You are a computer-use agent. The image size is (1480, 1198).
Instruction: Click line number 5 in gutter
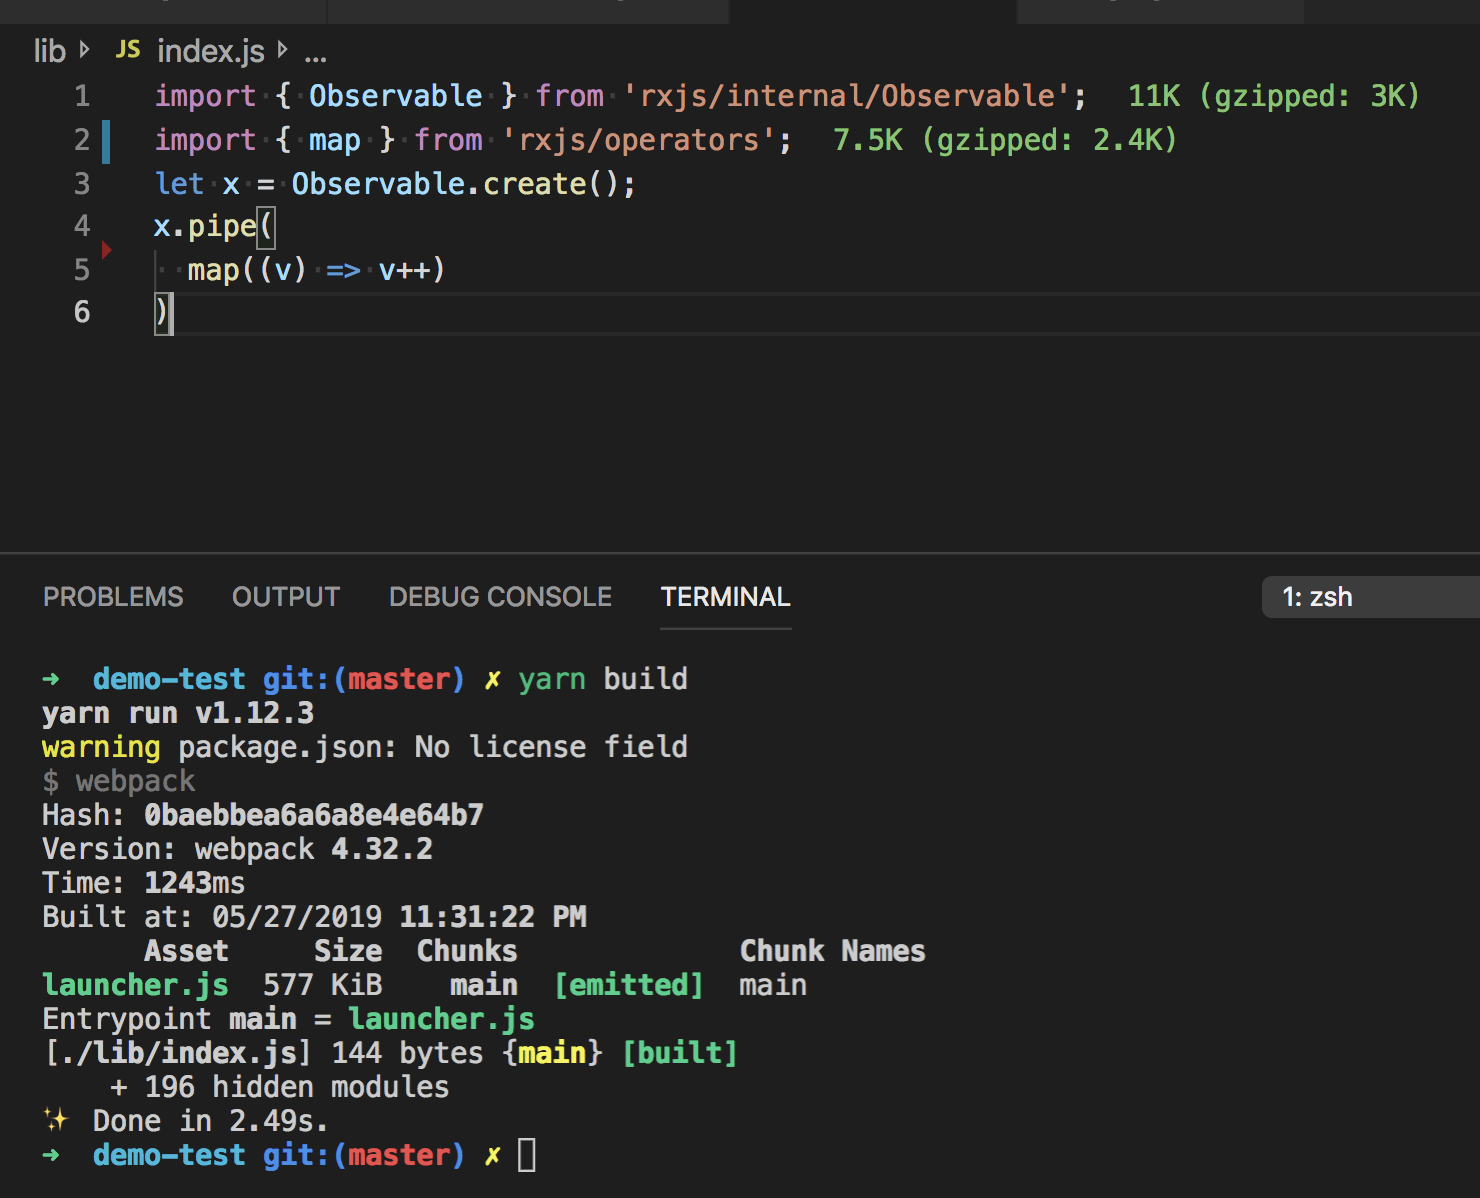click(82, 270)
